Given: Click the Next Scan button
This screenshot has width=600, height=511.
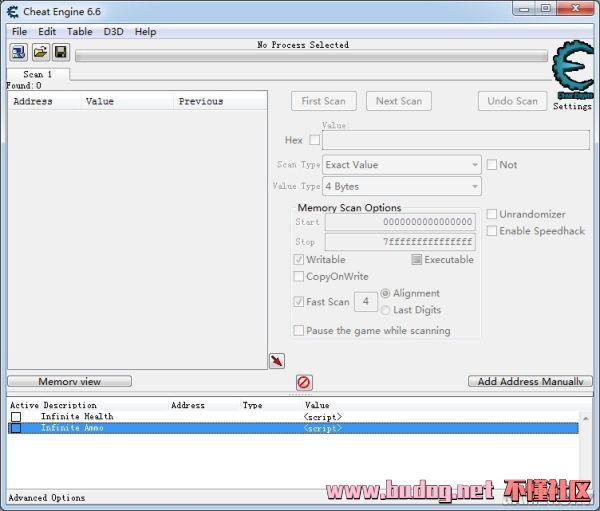Looking at the screenshot, I should 399,101.
